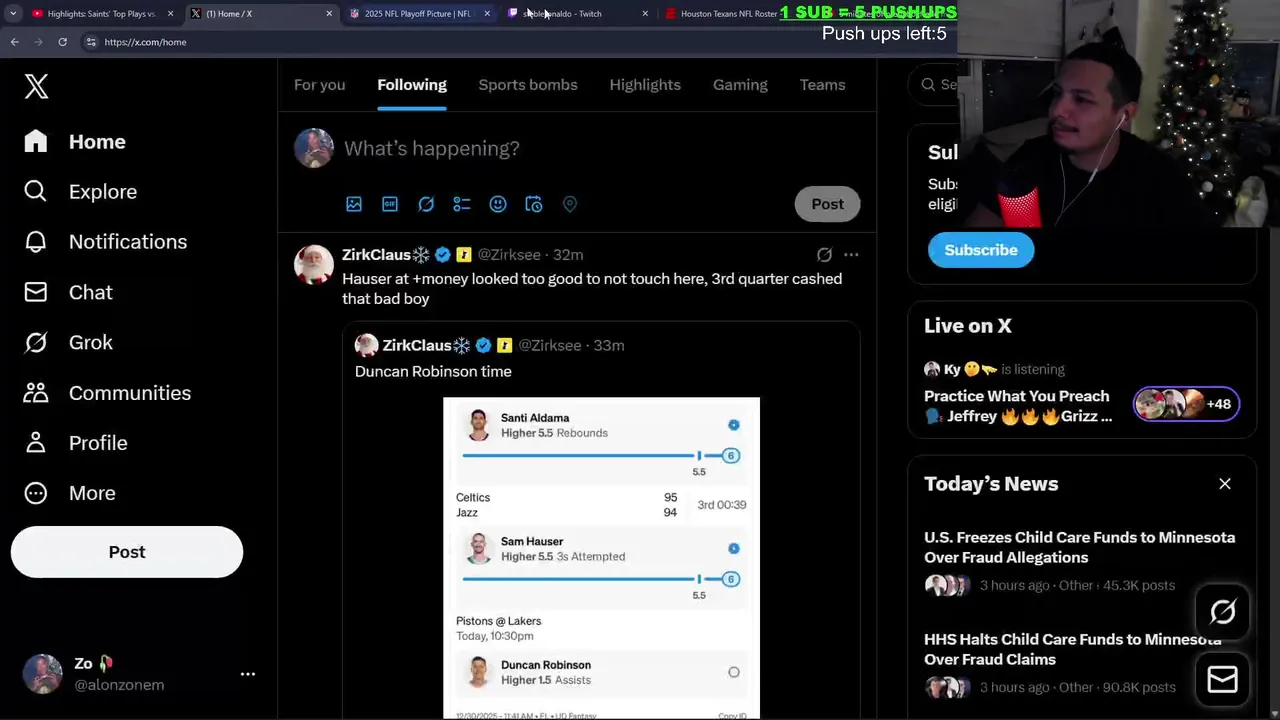The height and width of the screenshot is (720, 1280).
Task: Open browser tab search dropdown
Action: pos(13,14)
